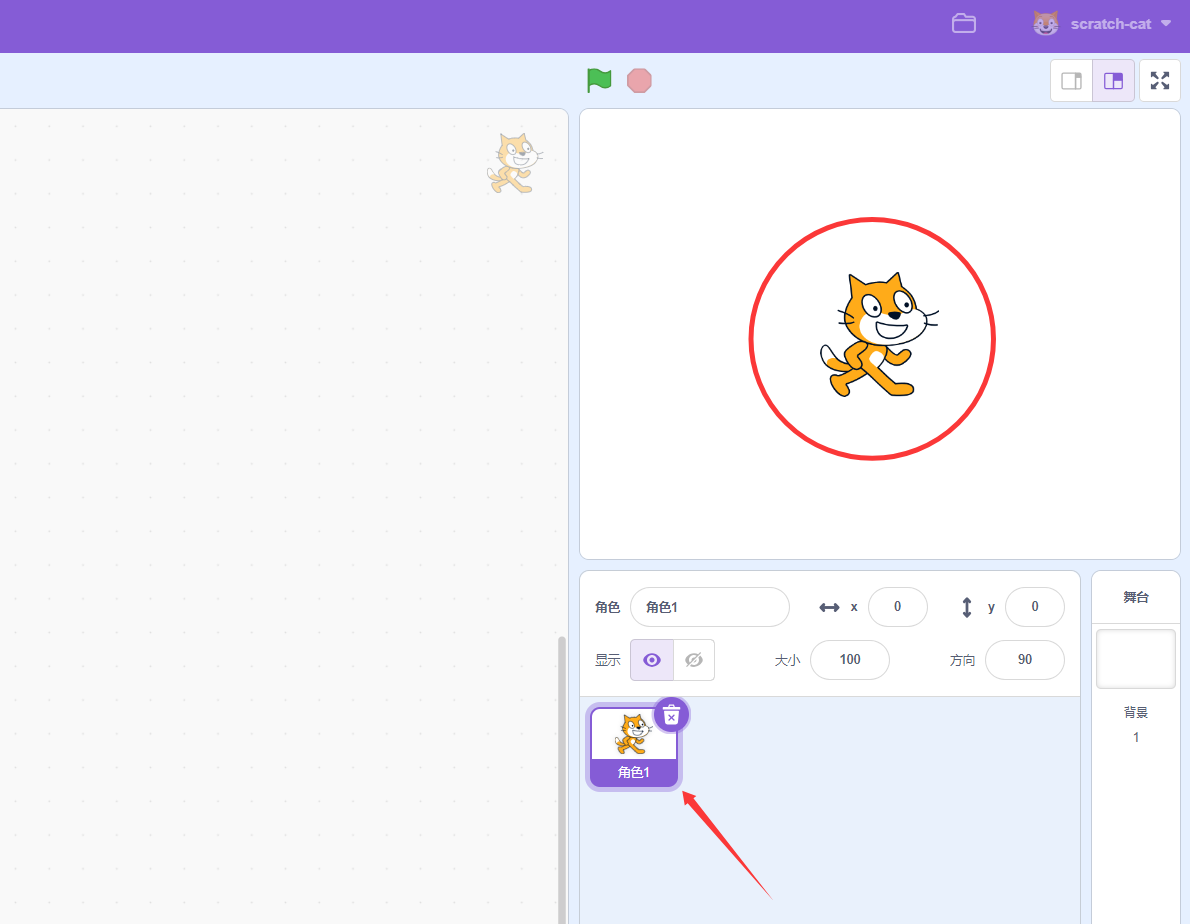Switch to small stage layout

pos(1071,80)
